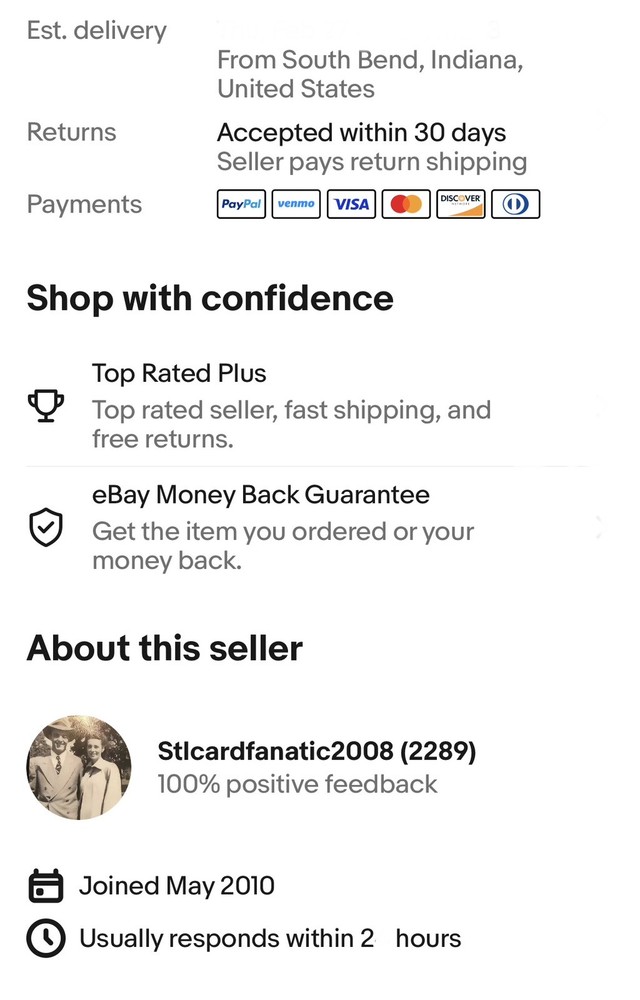Image resolution: width=640 pixels, height=1000 pixels.
Task: Click the 'From South Bend, Indiana' location text
Action: (x=370, y=60)
